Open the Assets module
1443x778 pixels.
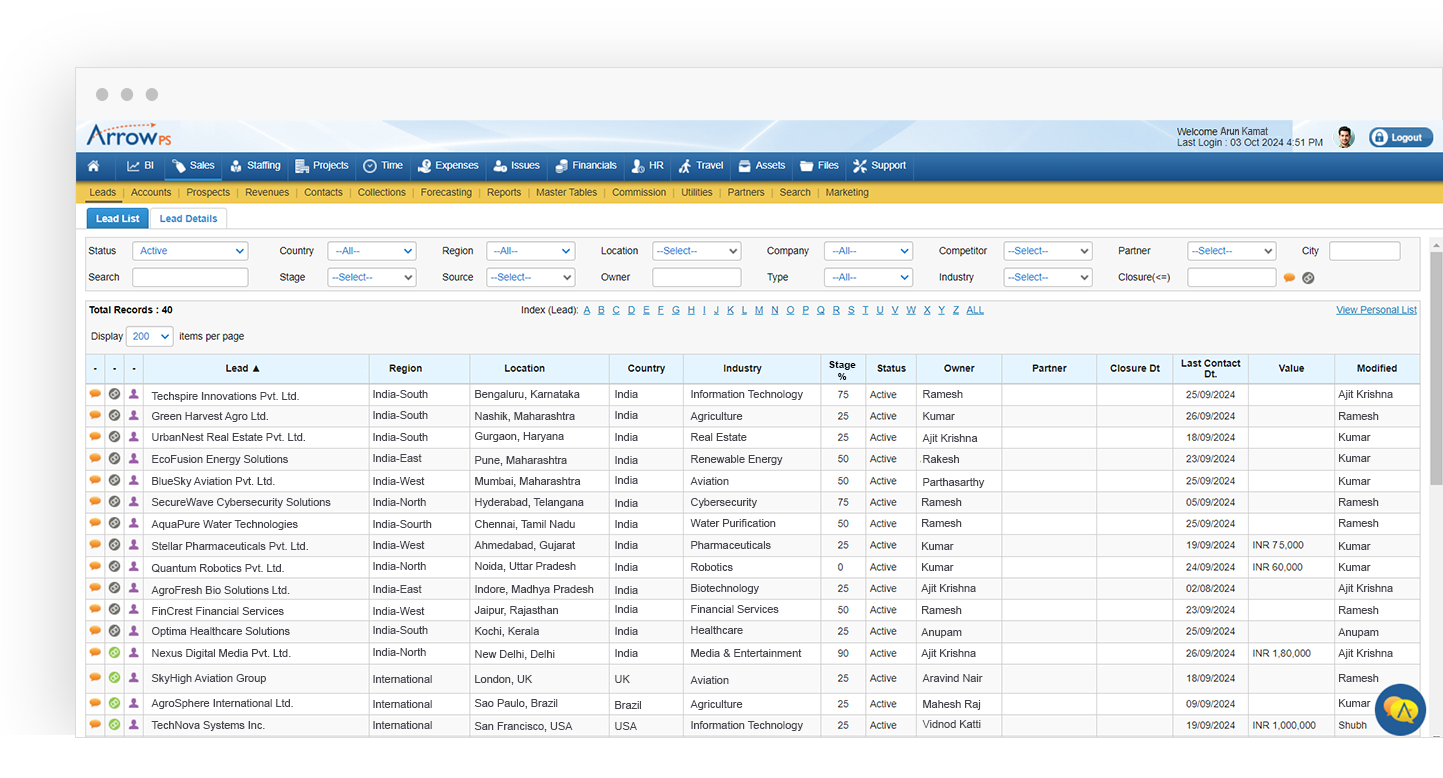762,166
